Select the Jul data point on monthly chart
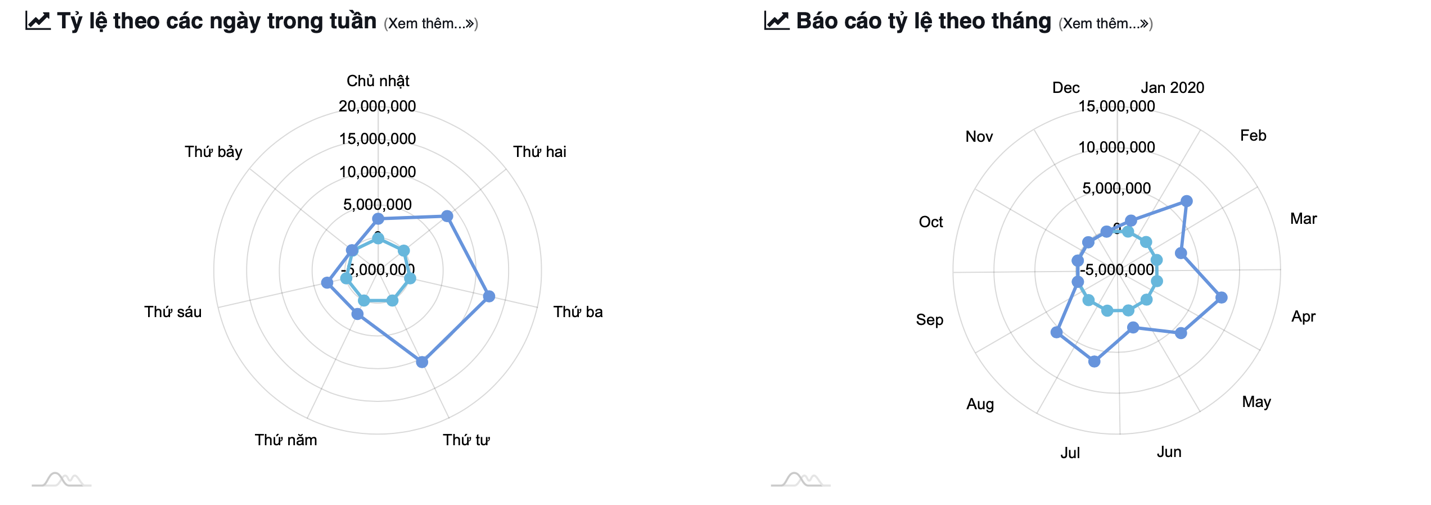 coord(1094,361)
